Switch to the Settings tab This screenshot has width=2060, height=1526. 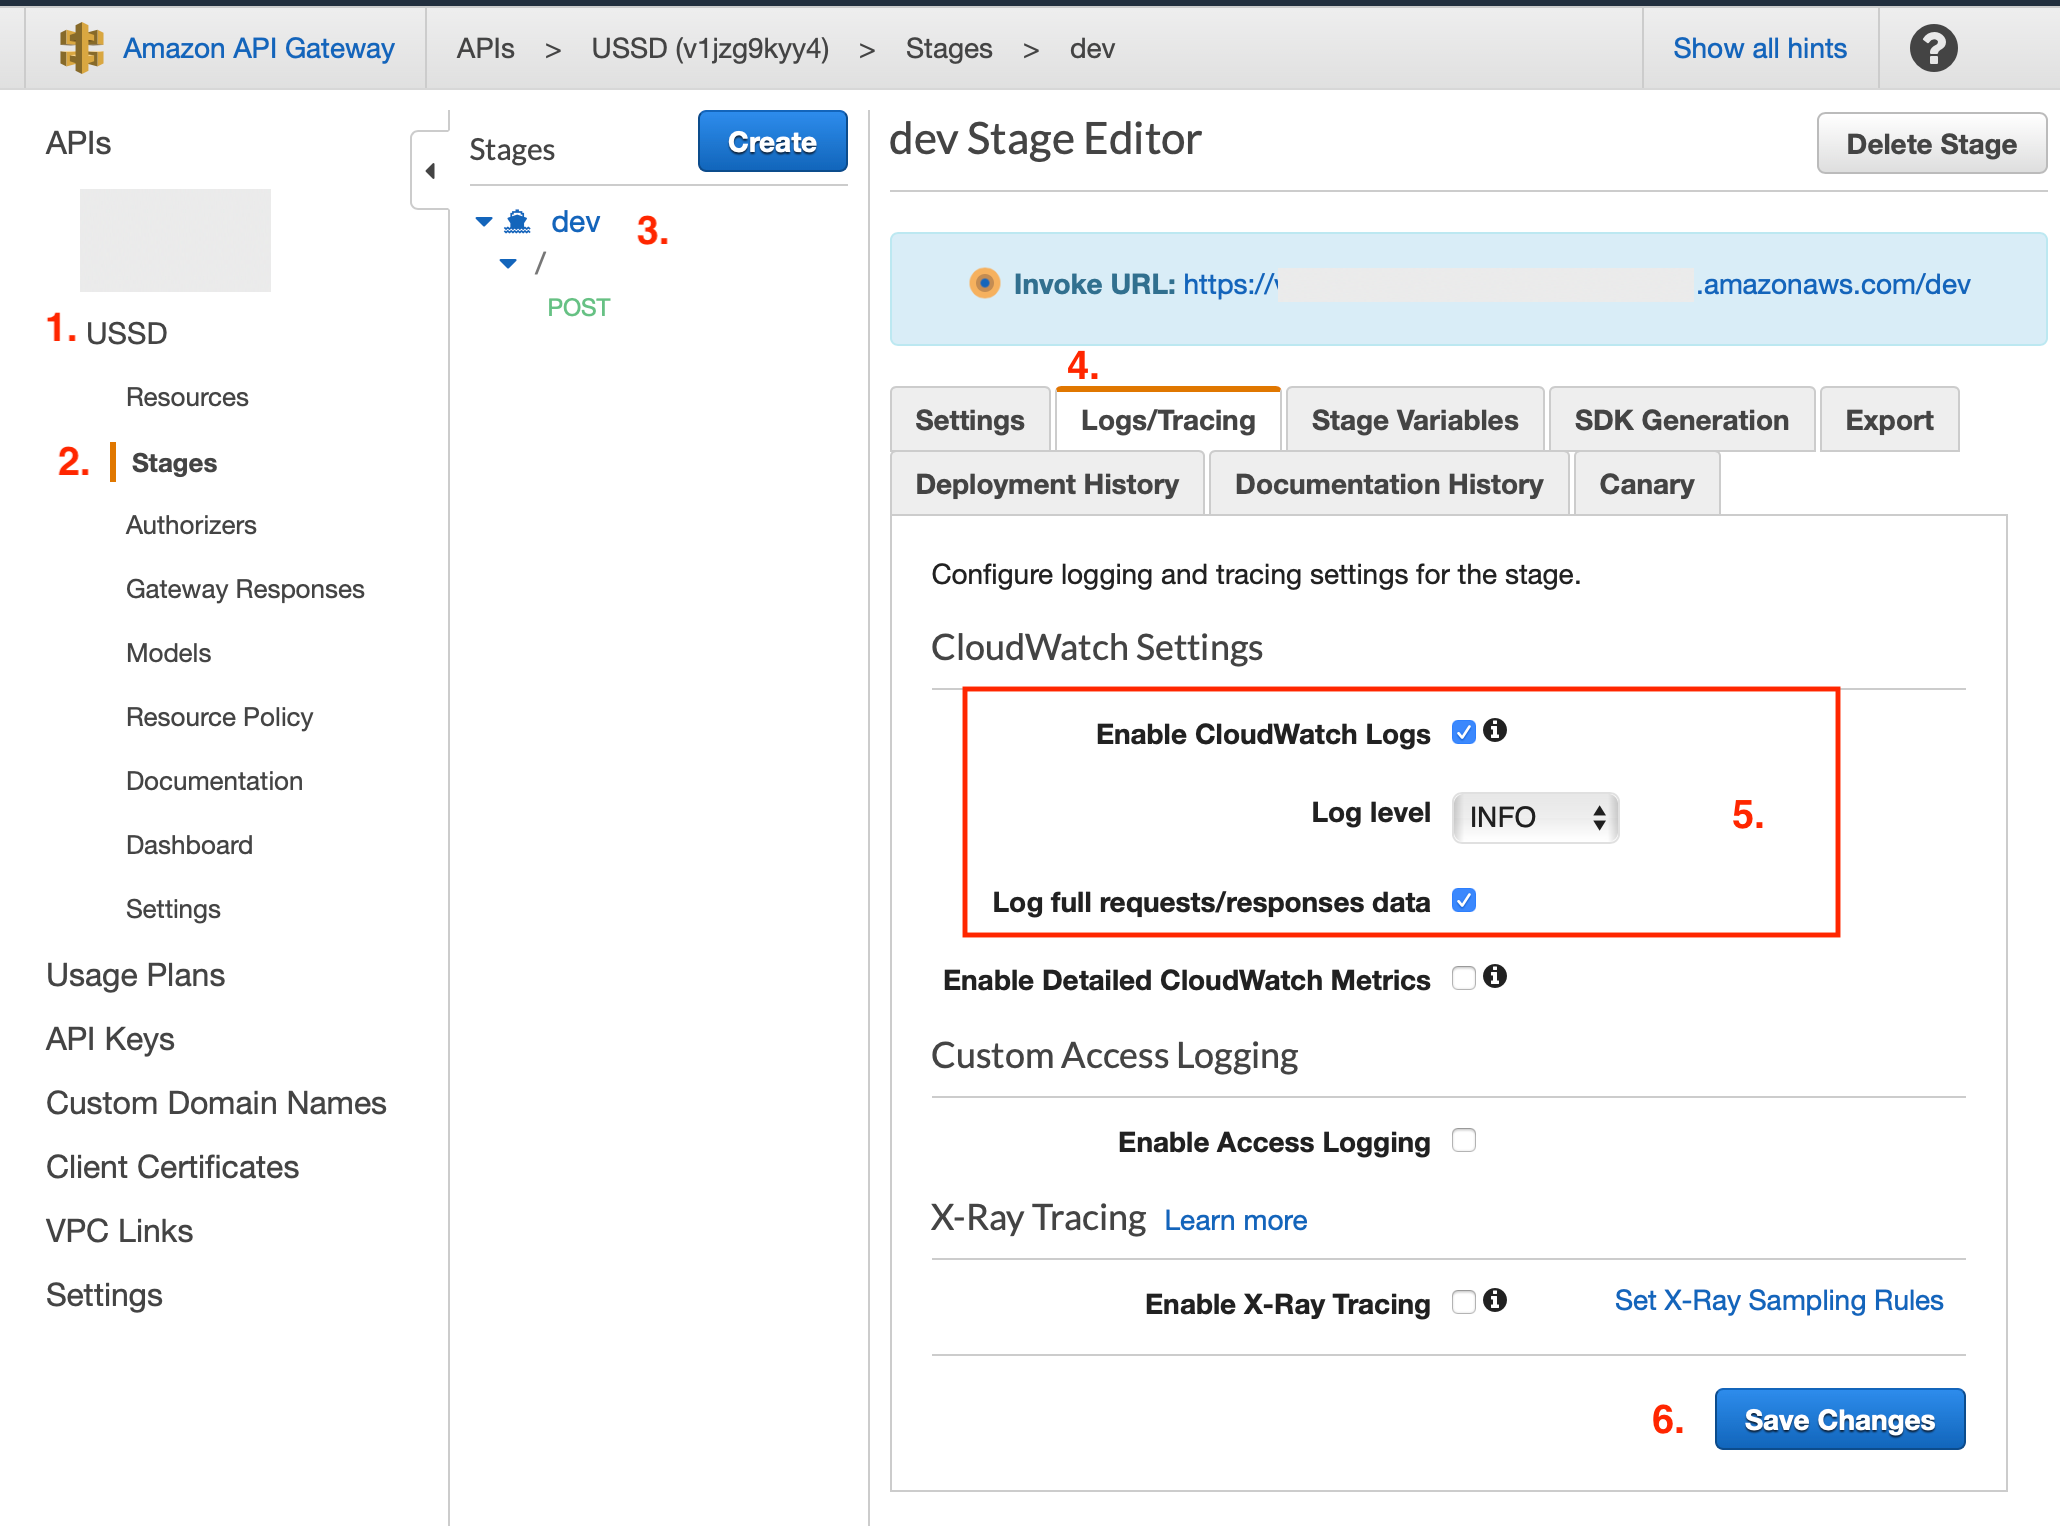[x=969, y=420]
